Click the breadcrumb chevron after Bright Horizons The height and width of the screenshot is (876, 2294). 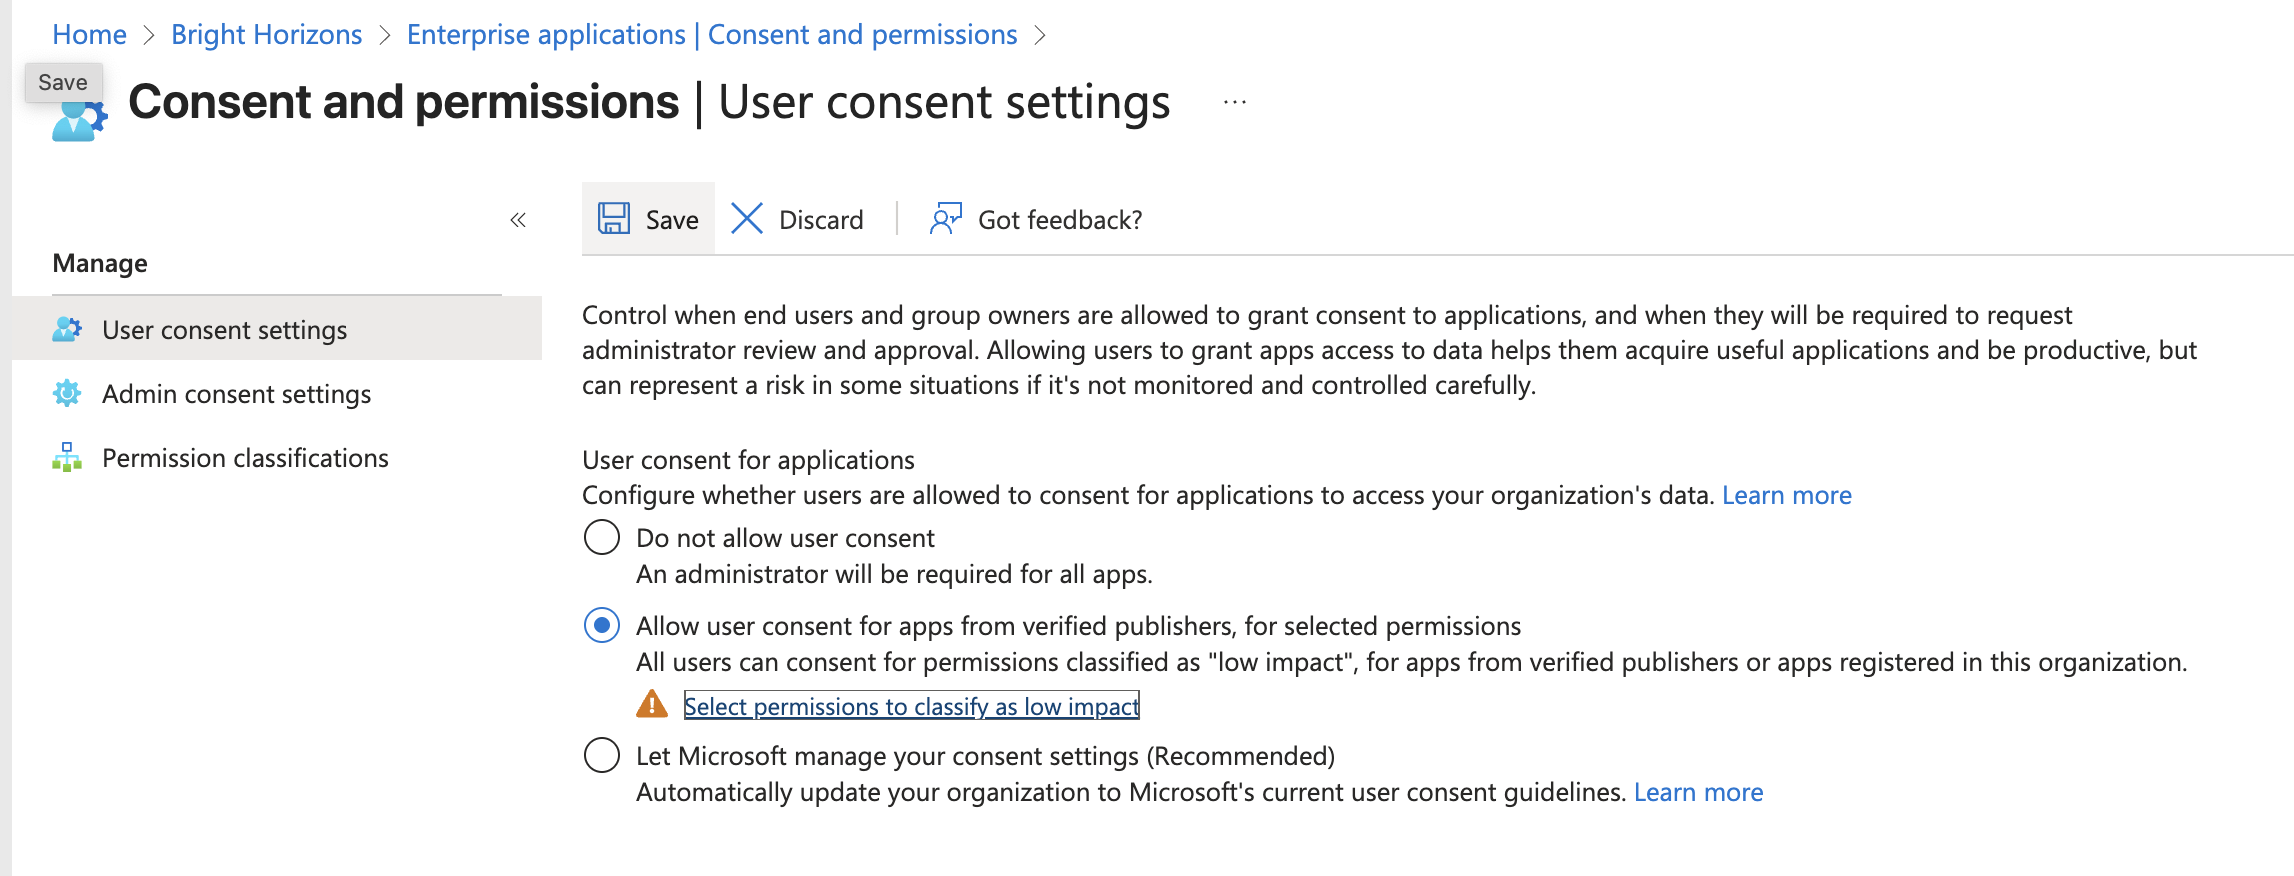click(385, 34)
